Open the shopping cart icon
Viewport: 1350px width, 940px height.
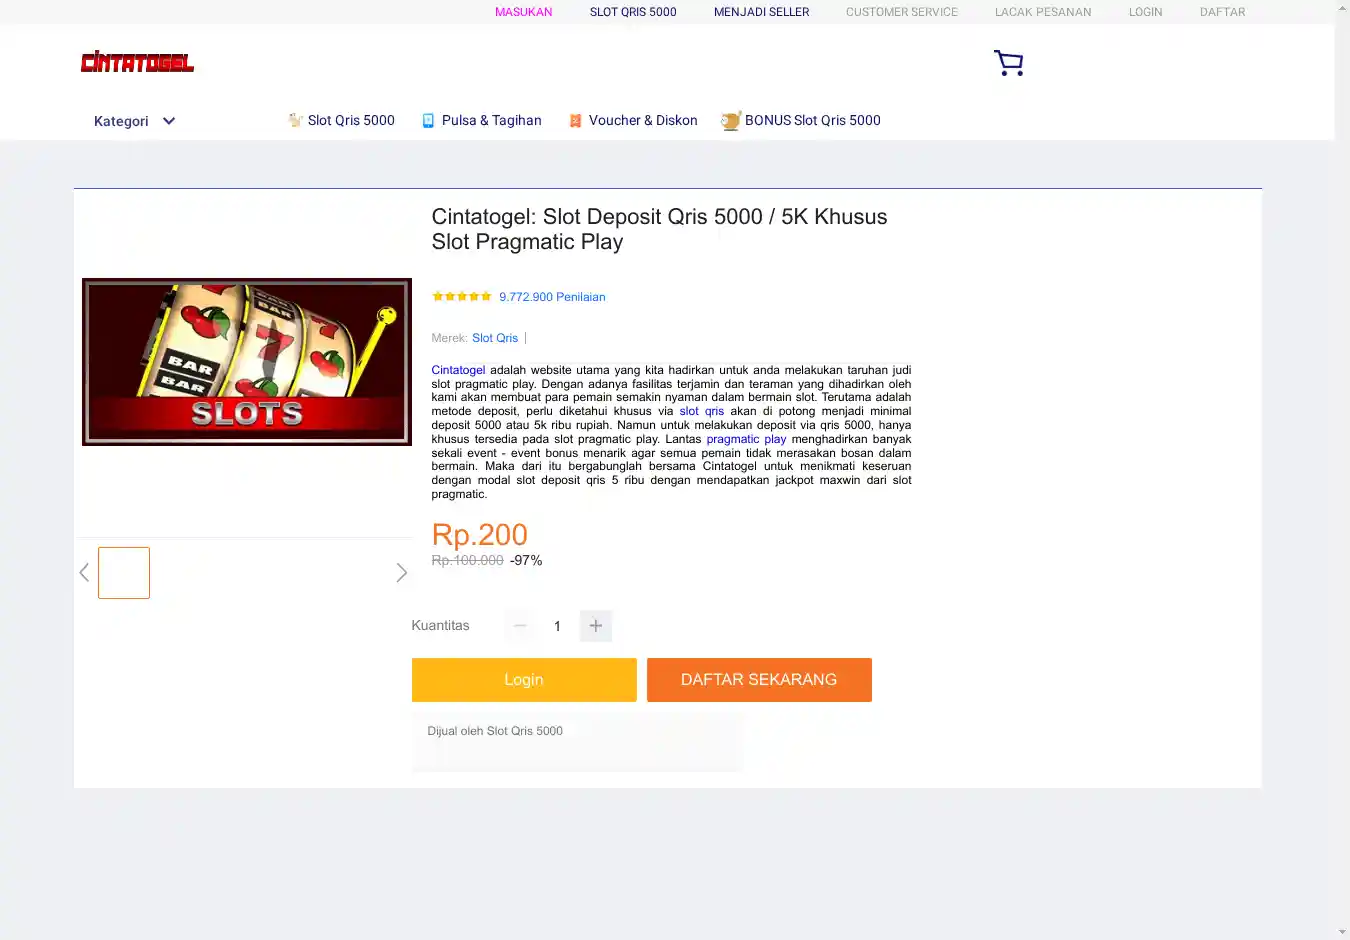1008,63
